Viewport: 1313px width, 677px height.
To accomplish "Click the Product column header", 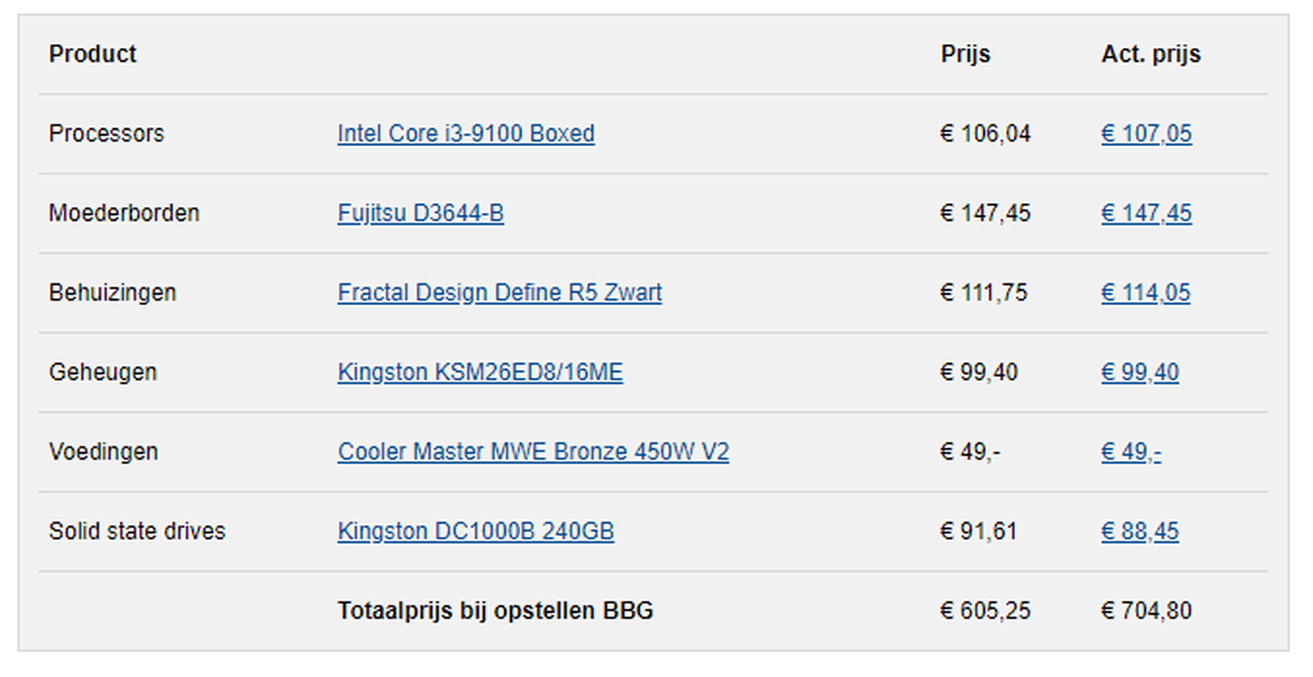I will (x=93, y=54).
